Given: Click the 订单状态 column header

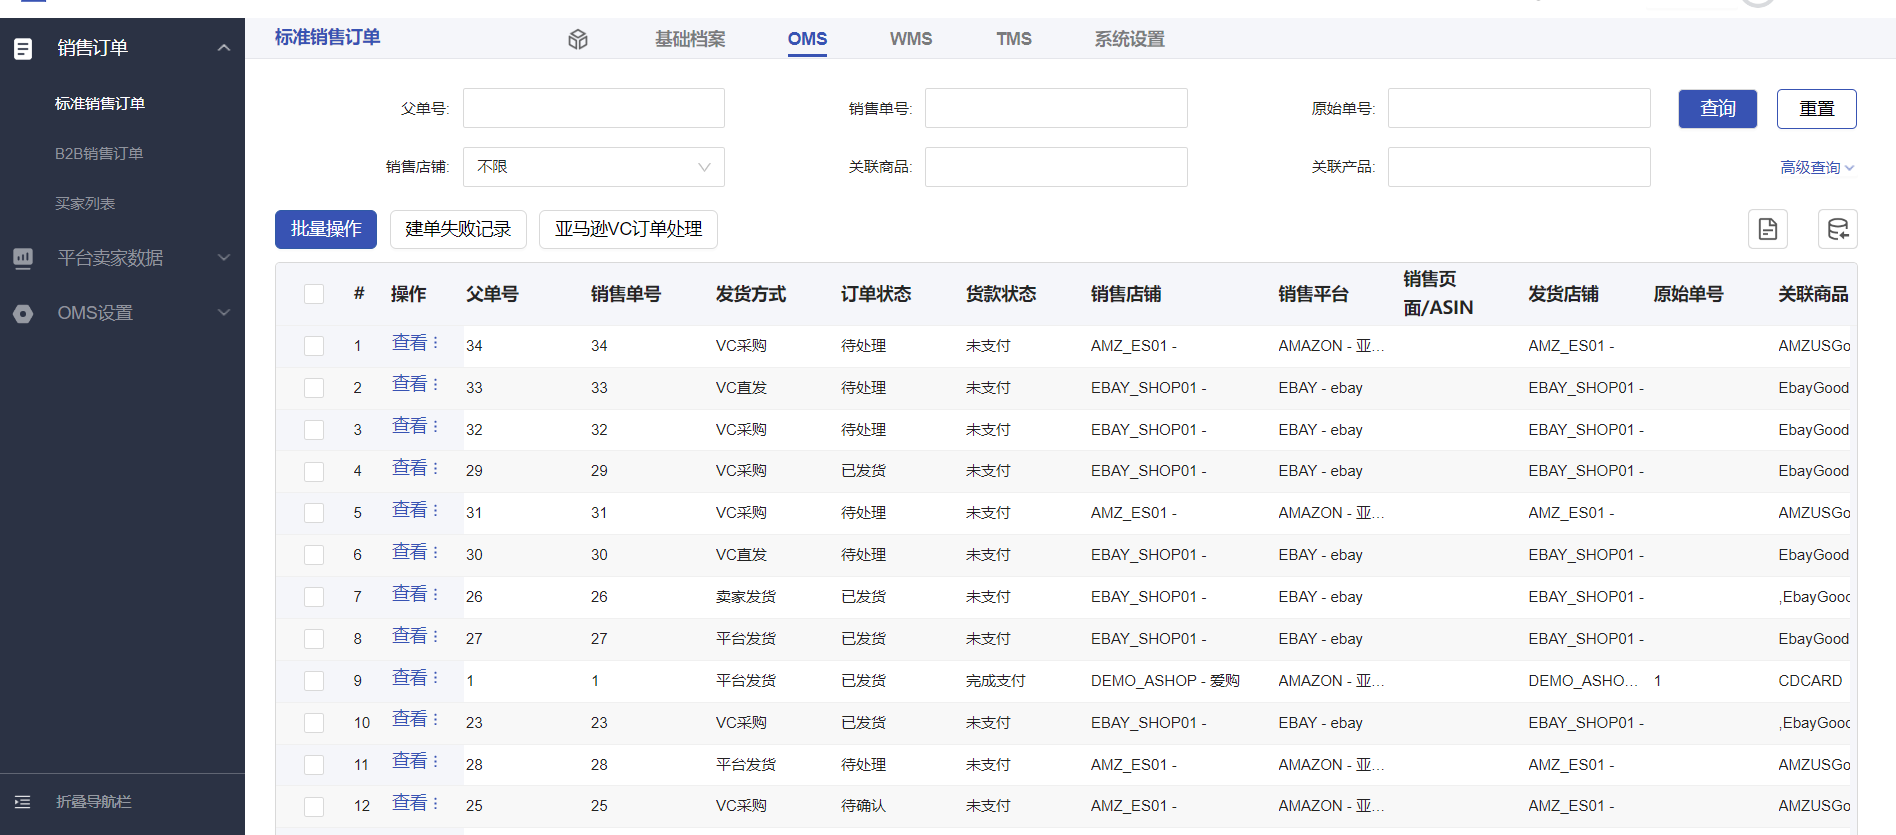Looking at the screenshot, I should pos(876,294).
